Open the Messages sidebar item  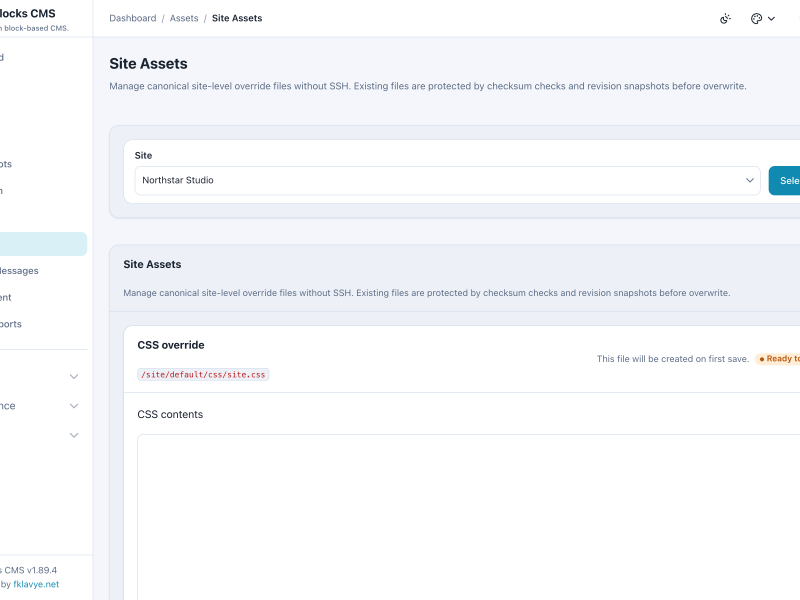(x=19, y=271)
